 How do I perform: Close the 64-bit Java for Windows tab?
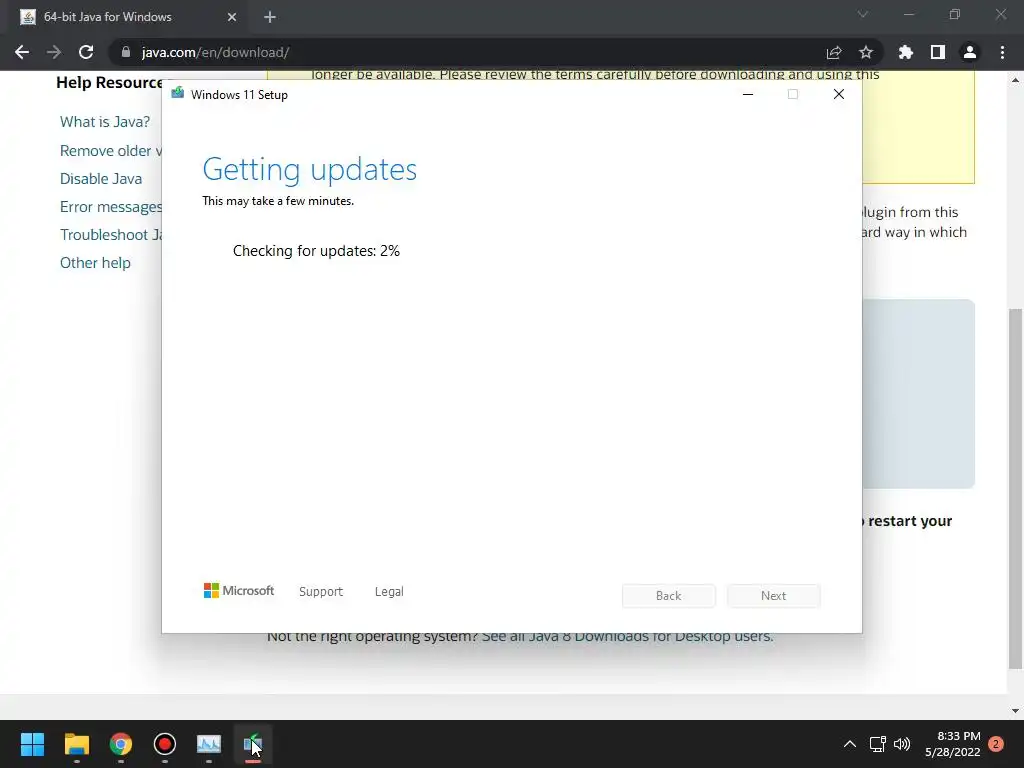tap(232, 17)
